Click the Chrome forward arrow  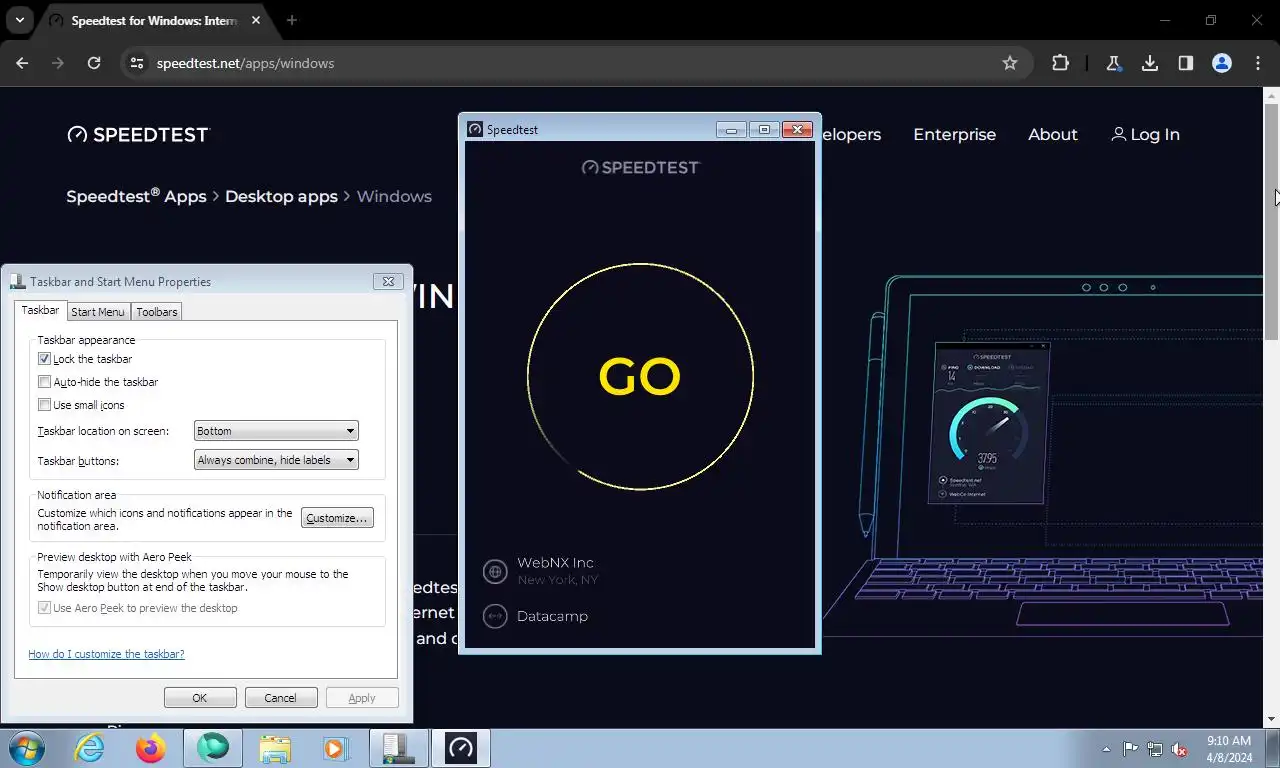click(x=58, y=63)
